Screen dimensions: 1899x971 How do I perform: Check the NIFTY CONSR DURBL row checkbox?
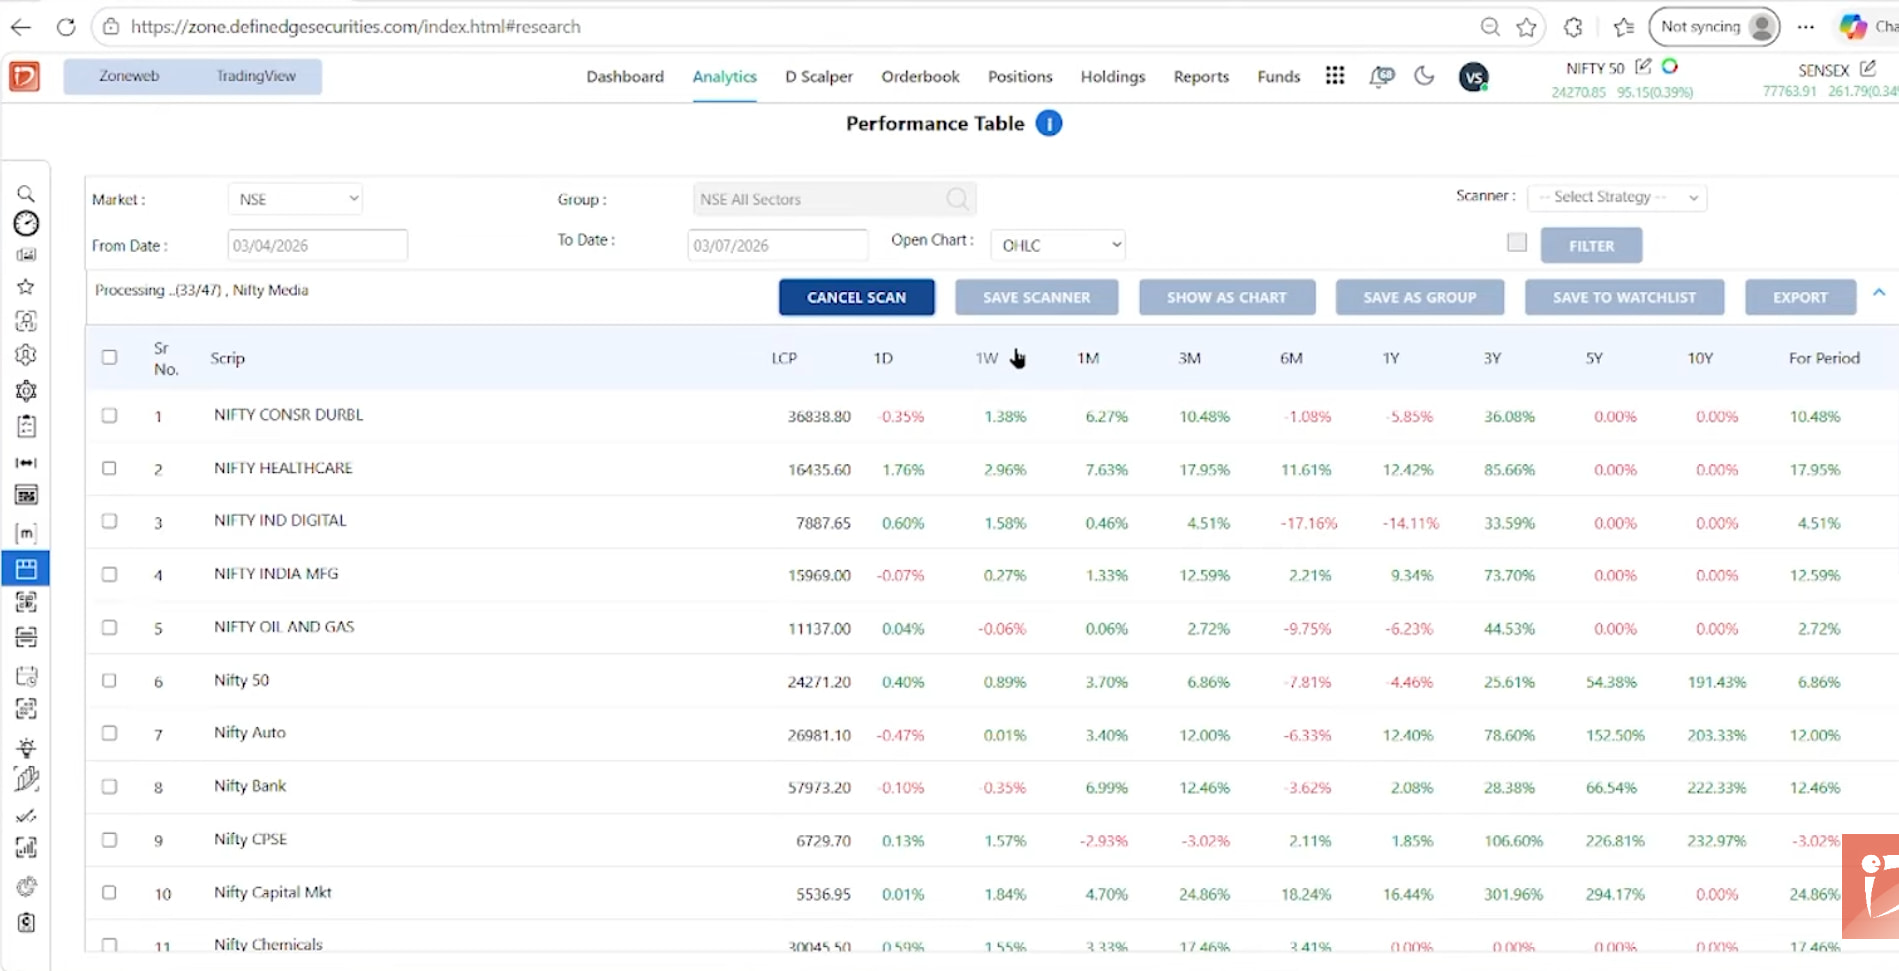click(x=109, y=415)
